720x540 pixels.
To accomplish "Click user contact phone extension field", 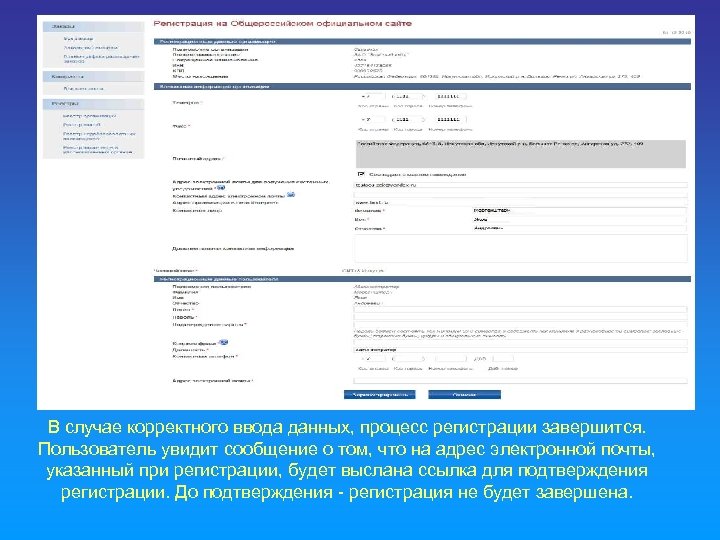I will coord(503,359).
